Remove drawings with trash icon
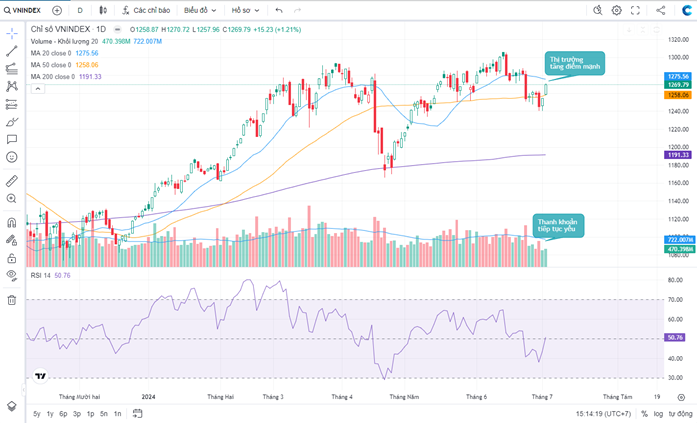The width and height of the screenshot is (697, 423). click(x=12, y=300)
